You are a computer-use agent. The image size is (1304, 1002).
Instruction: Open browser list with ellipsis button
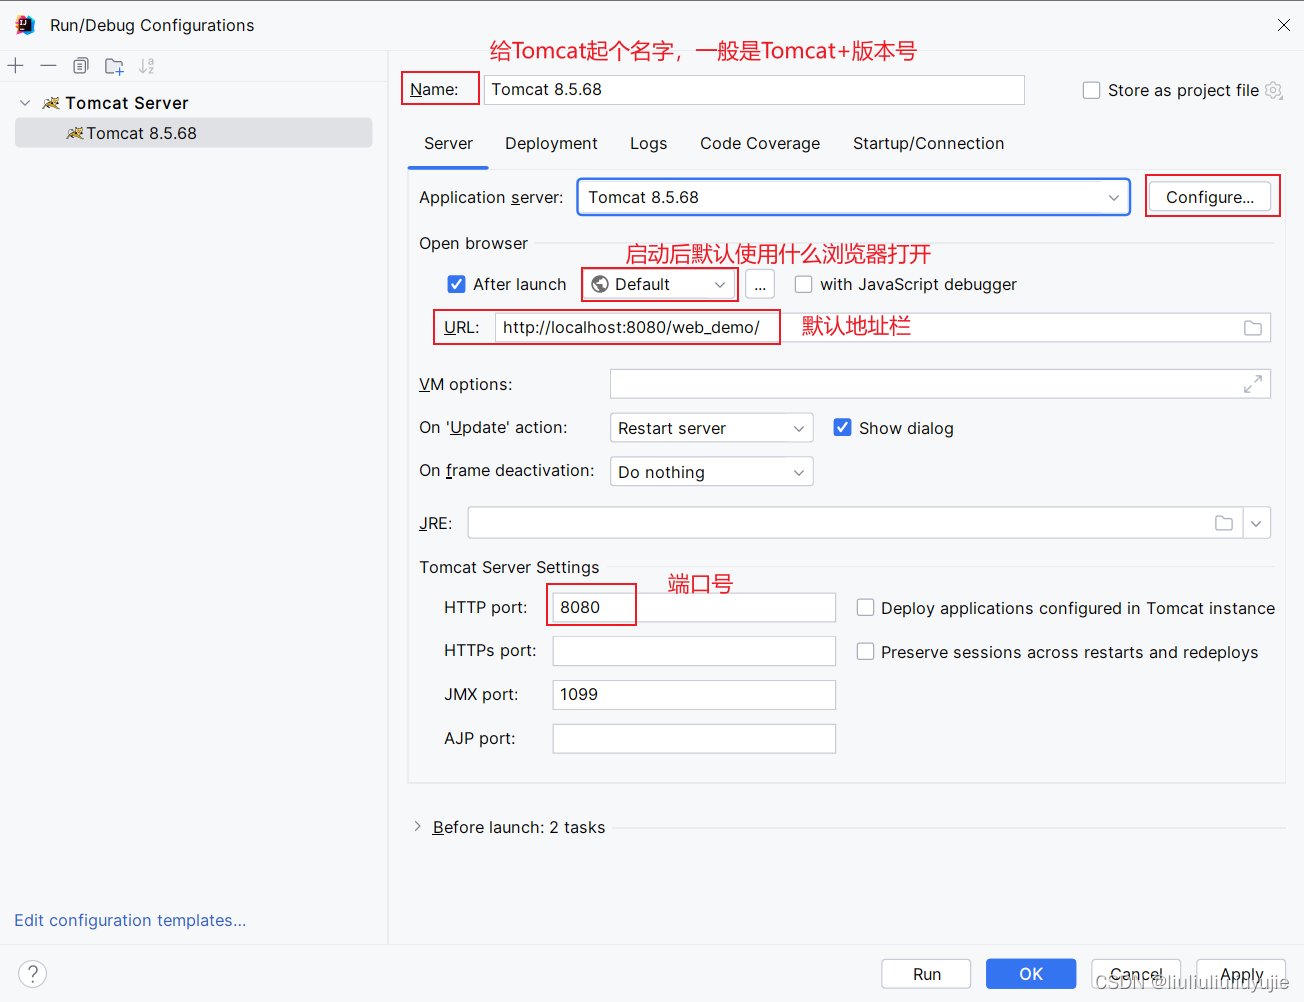pos(760,285)
